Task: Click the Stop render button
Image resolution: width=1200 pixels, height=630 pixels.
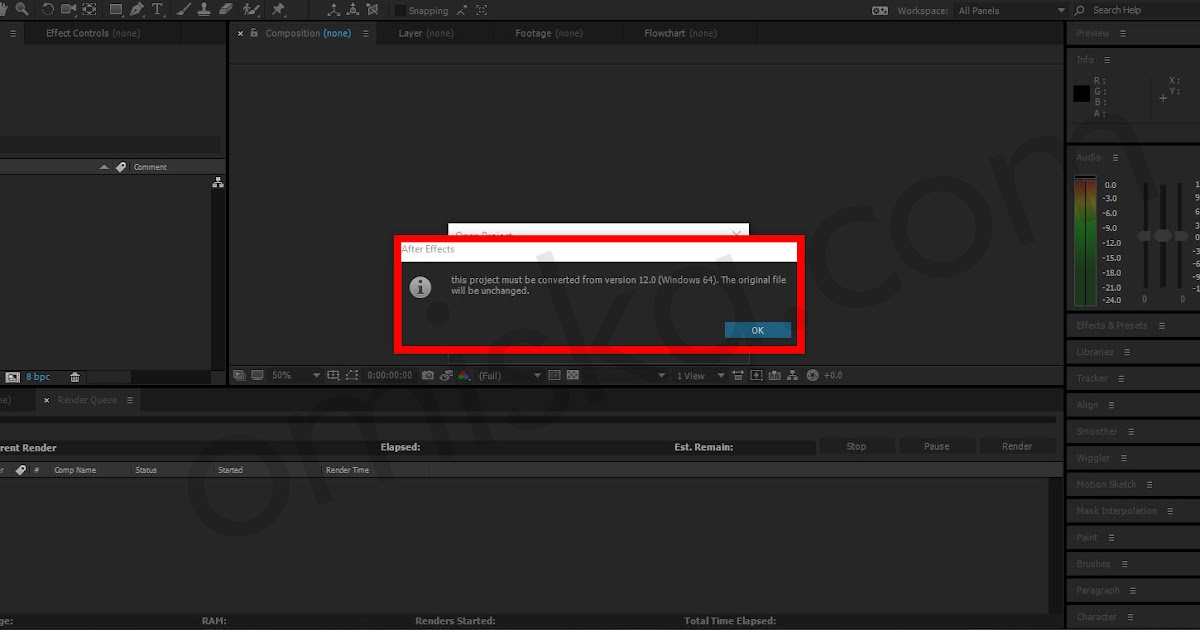Action: coord(856,446)
